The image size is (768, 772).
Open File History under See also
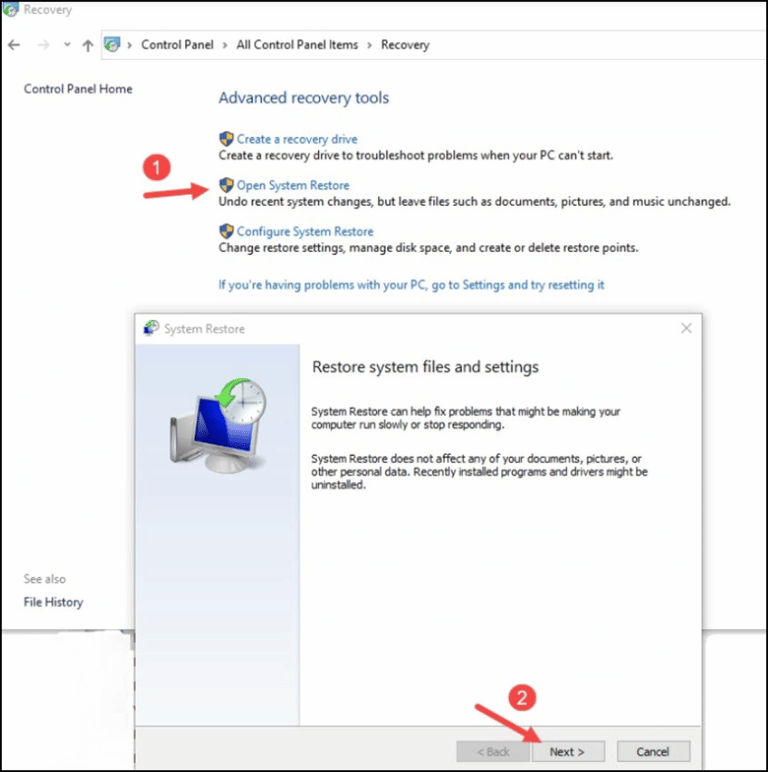click(53, 602)
